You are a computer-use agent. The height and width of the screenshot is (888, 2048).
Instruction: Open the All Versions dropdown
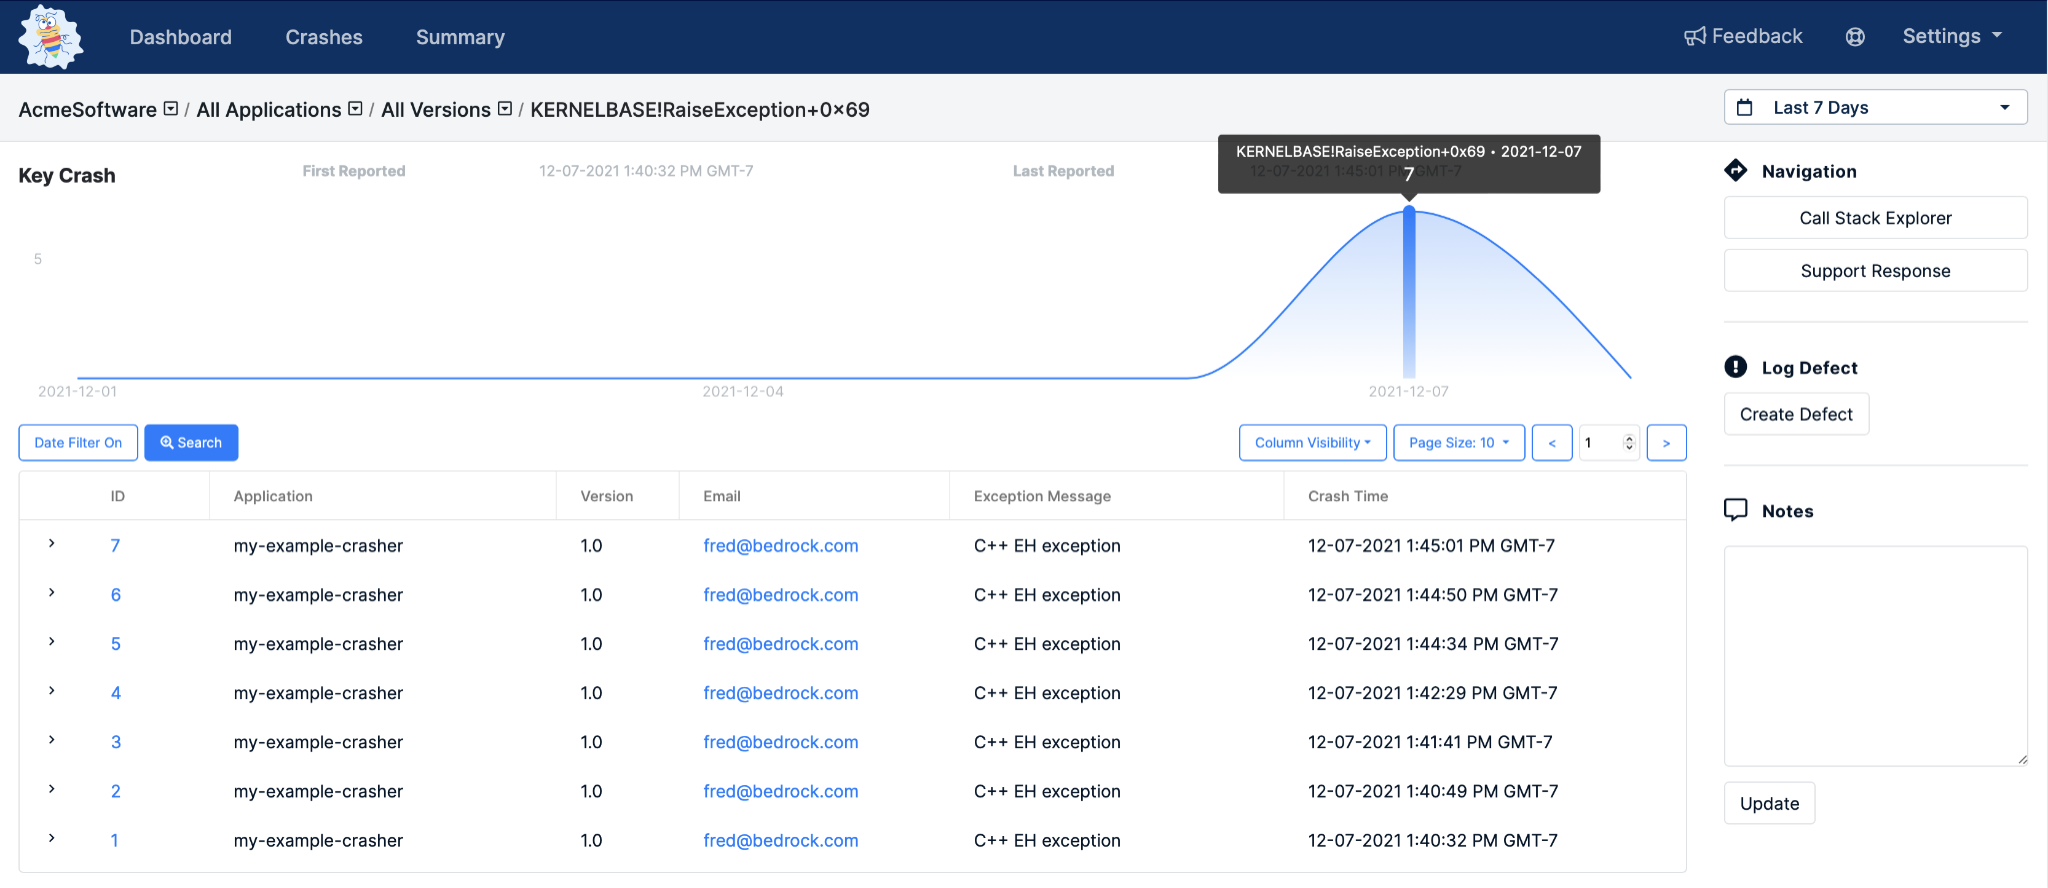pyautogui.click(x=505, y=108)
